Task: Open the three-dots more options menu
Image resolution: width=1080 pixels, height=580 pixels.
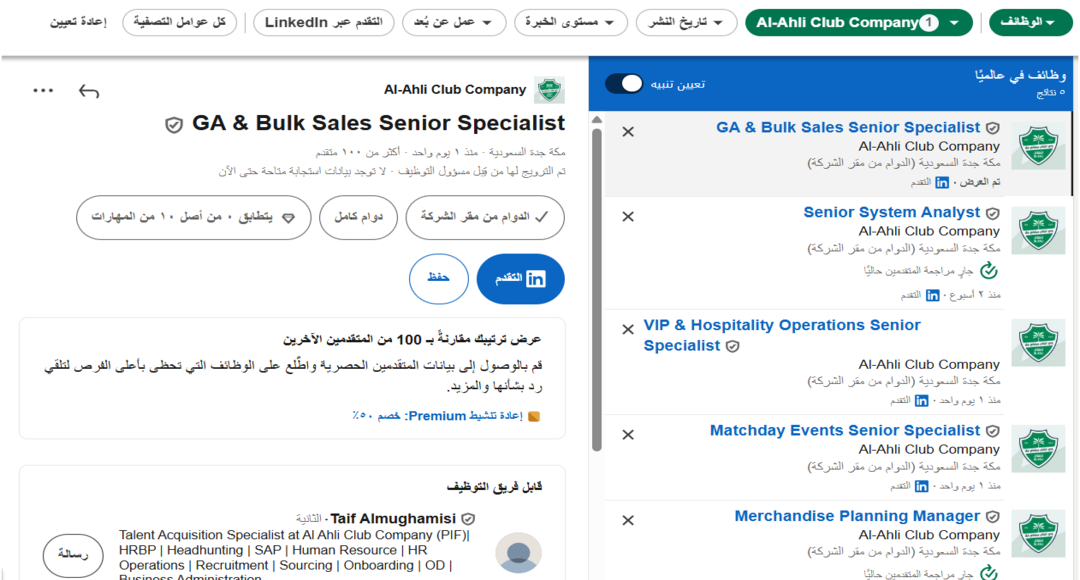Action: point(43,91)
